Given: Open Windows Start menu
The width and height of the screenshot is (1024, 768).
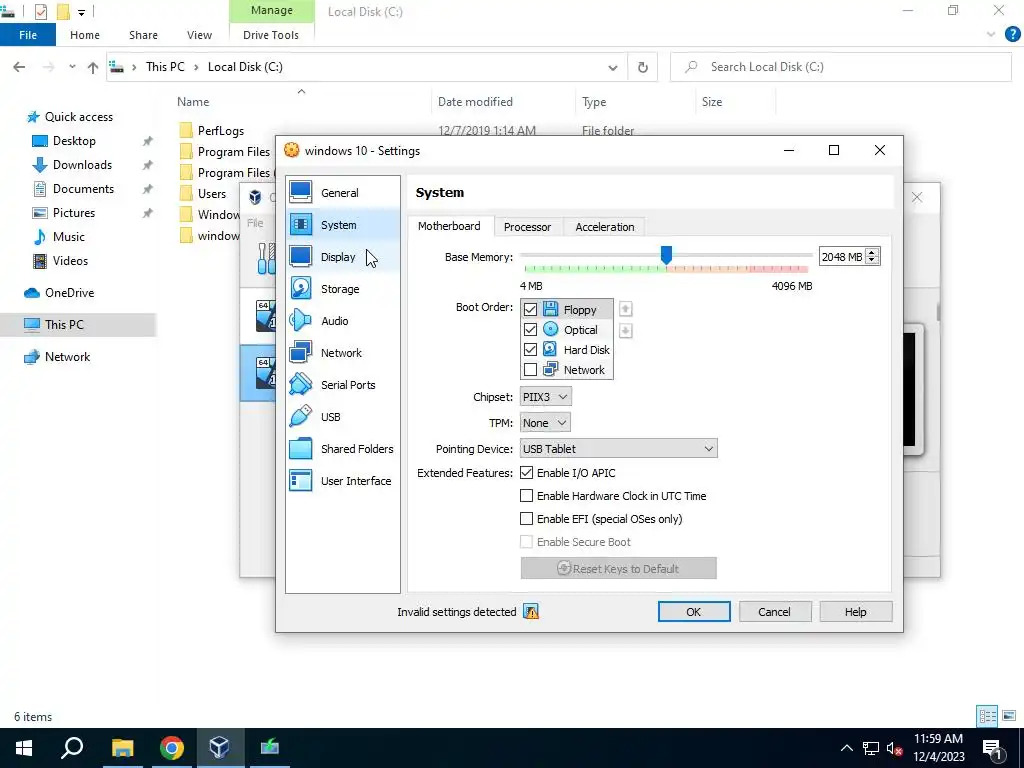Looking at the screenshot, I should (x=24, y=748).
